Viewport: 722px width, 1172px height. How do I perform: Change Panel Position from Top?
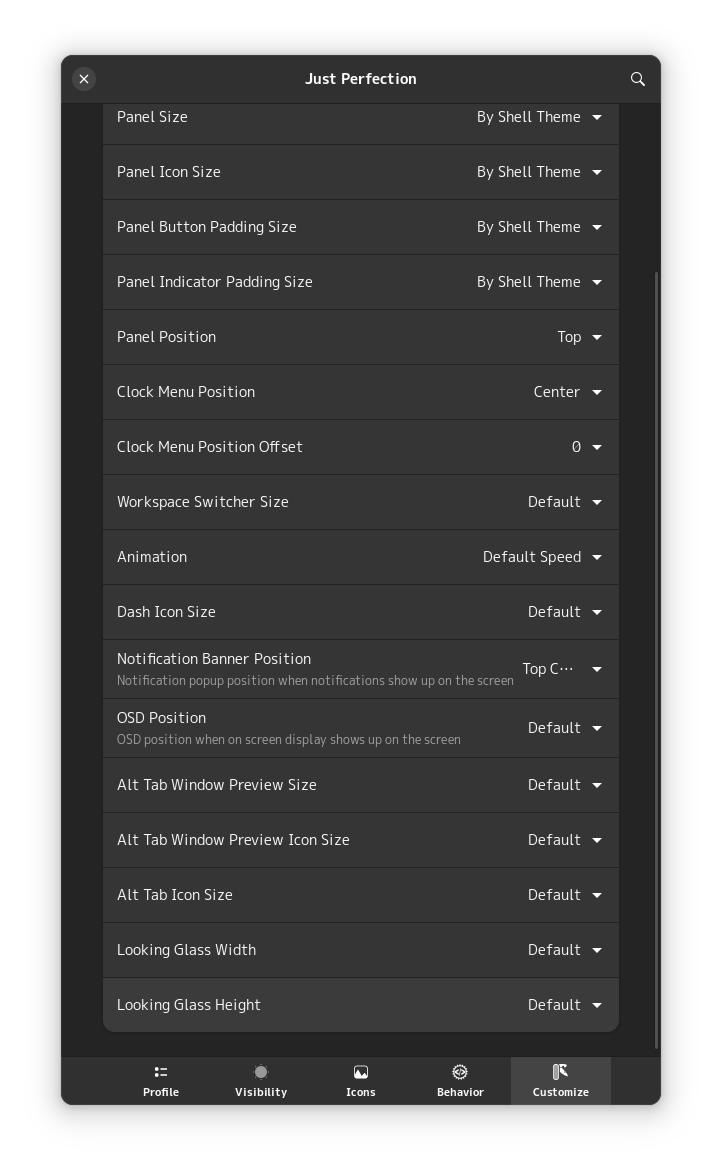pos(579,337)
